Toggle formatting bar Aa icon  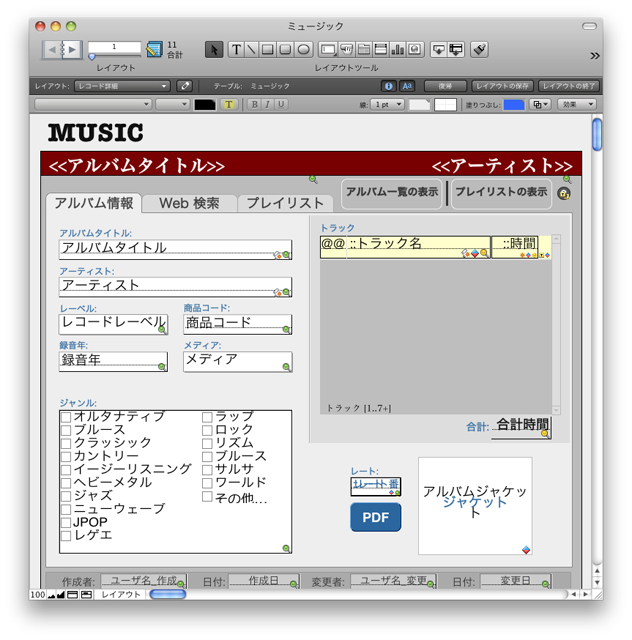tap(407, 86)
